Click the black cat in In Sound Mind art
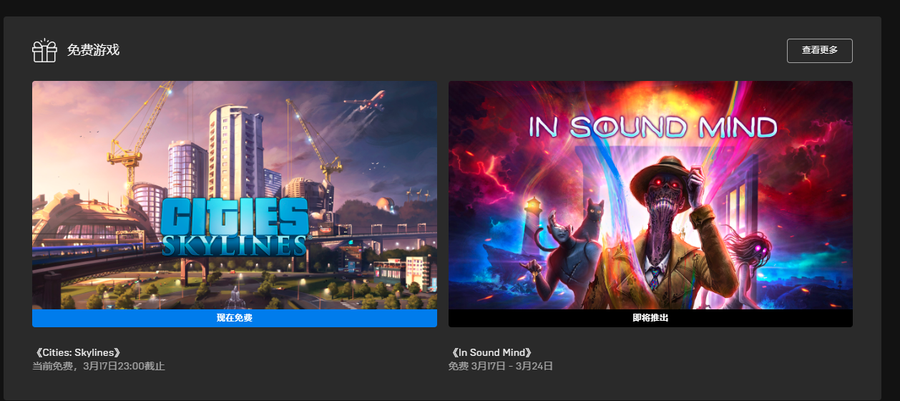The image size is (900, 401). click(x=592, y=219)
